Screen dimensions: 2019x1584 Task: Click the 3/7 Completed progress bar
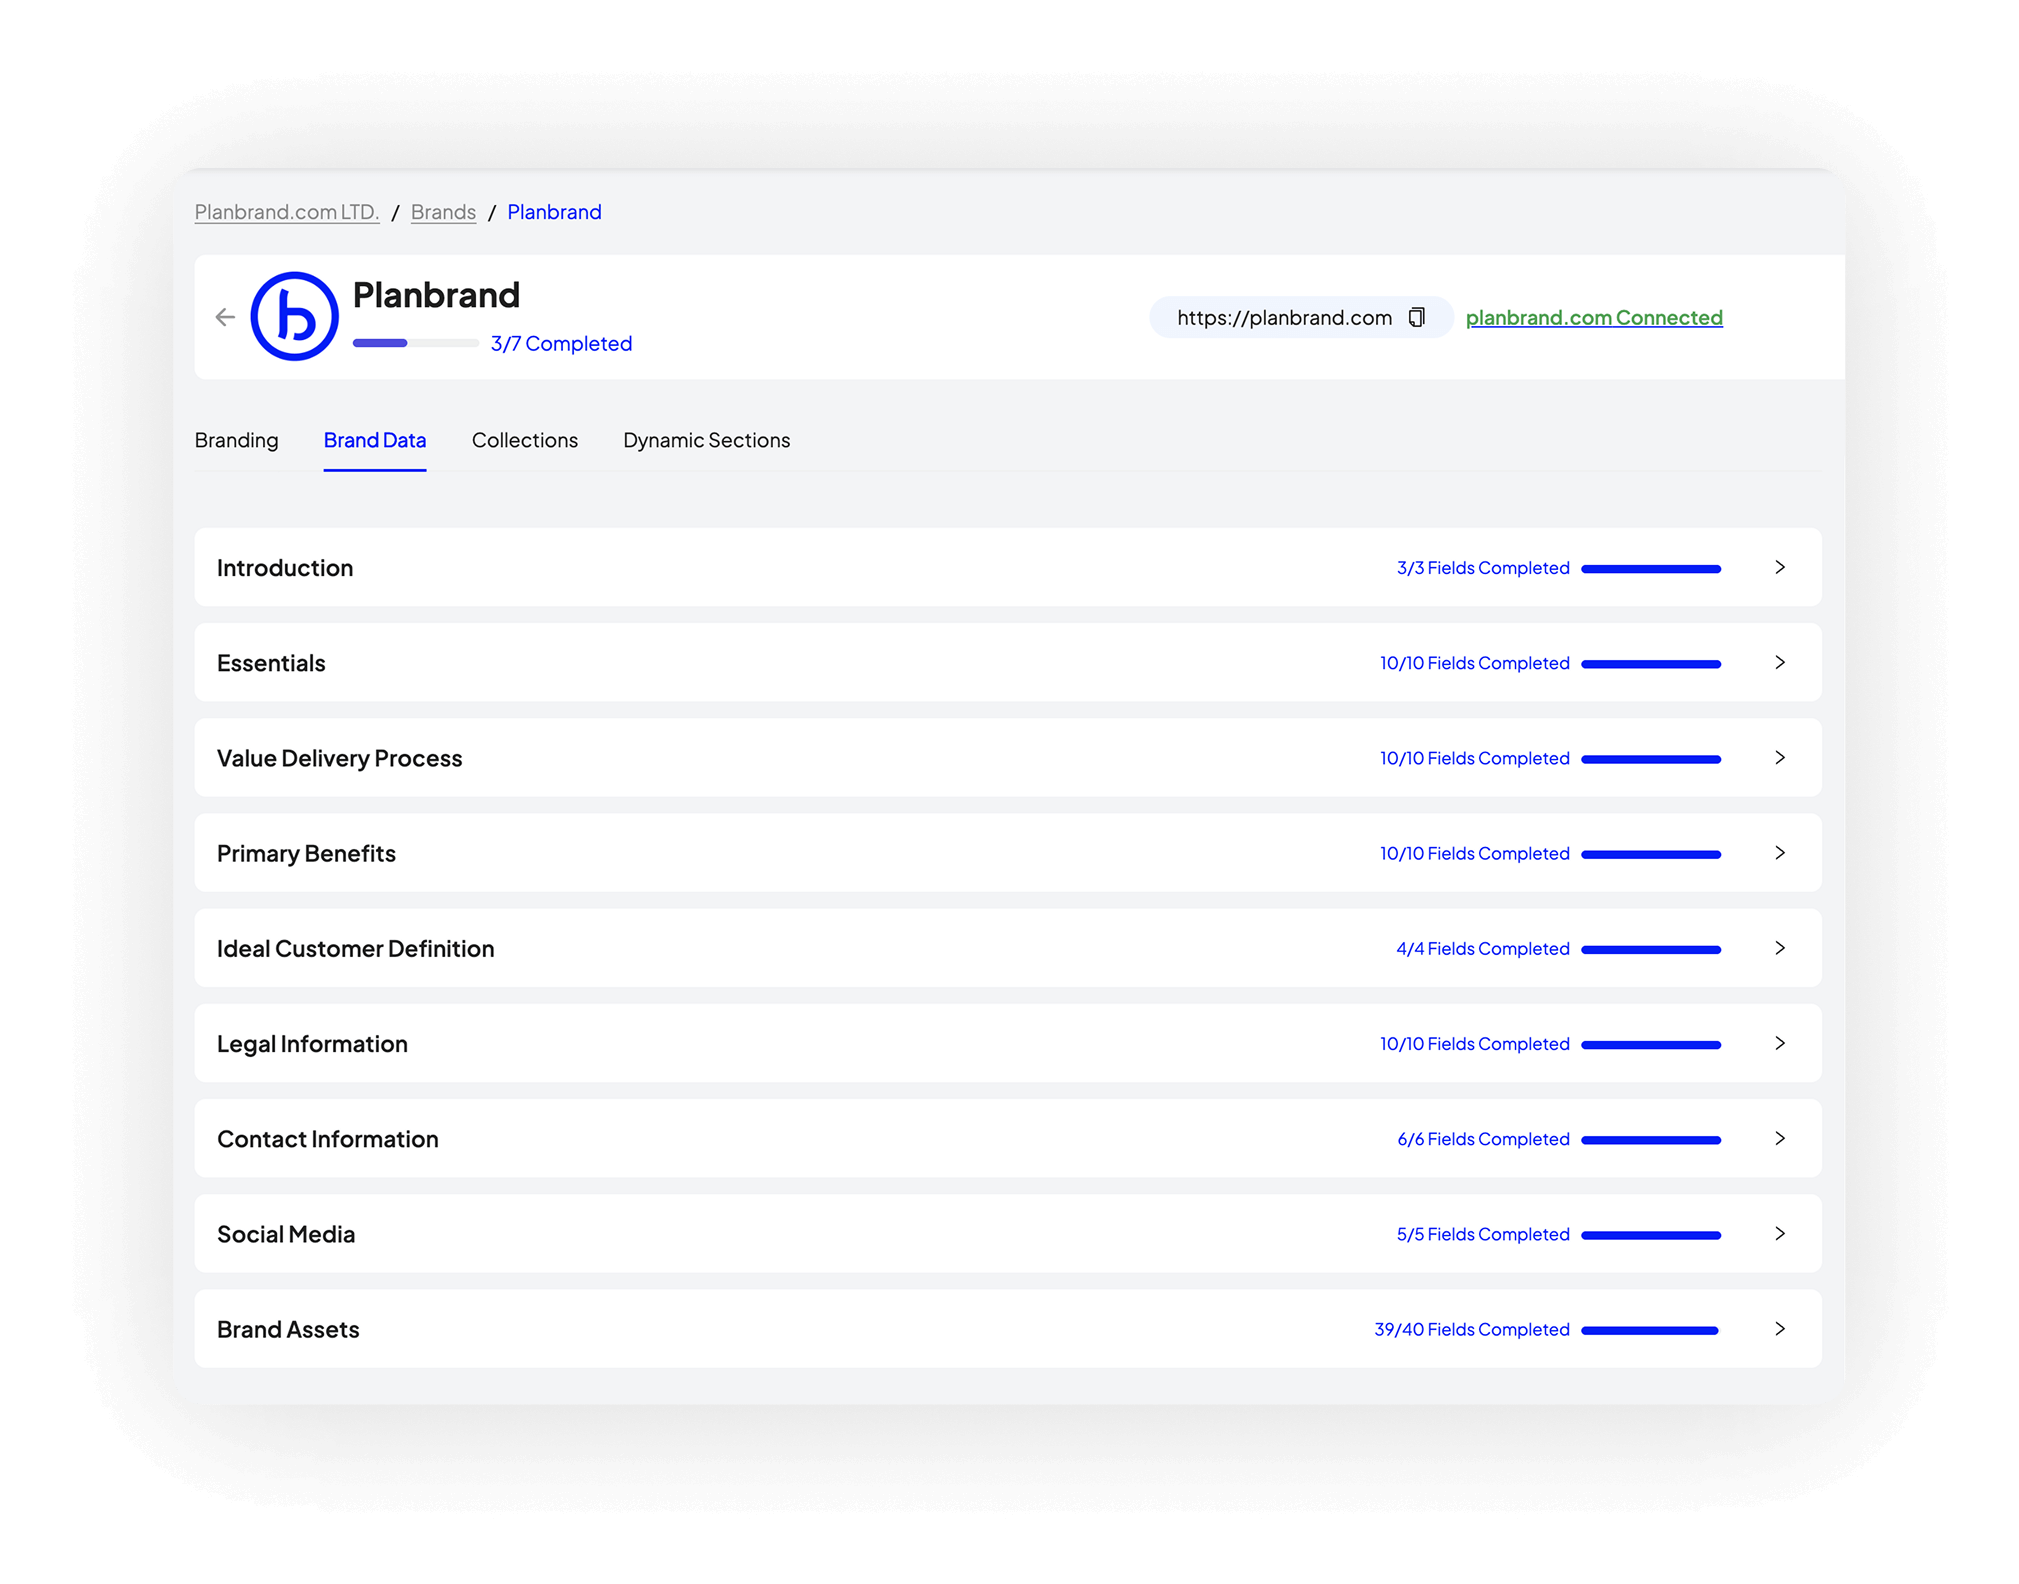[x=415, y=343]
